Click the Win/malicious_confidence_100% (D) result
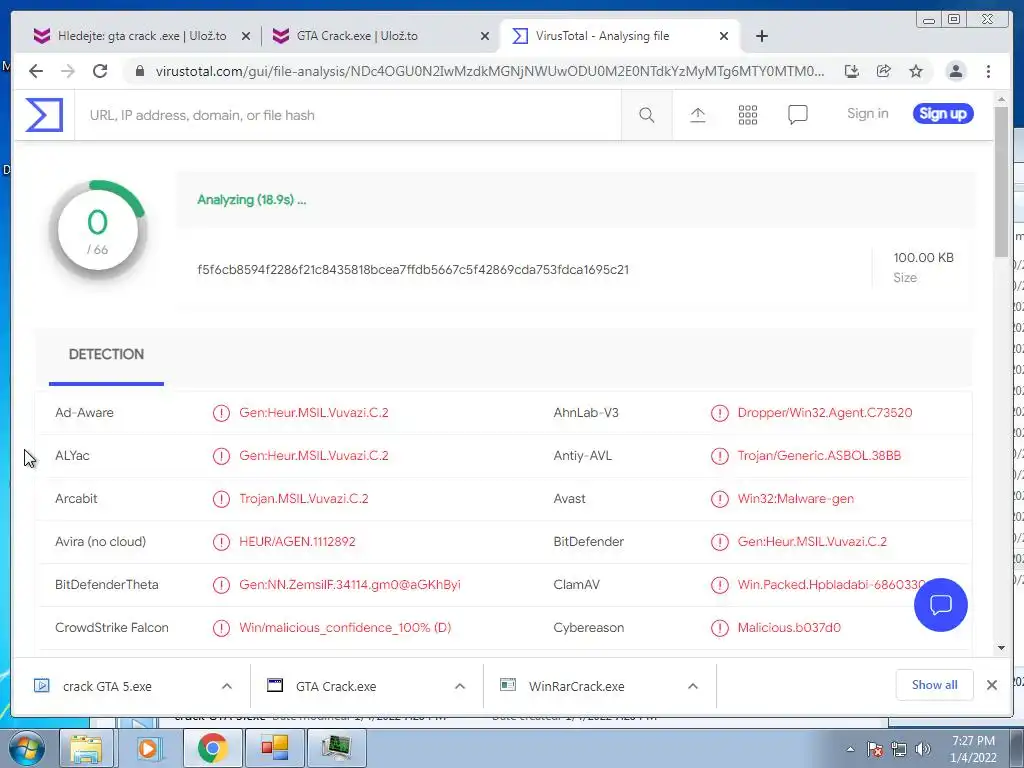The image size is (1024, 768). (x=345, y=628)
